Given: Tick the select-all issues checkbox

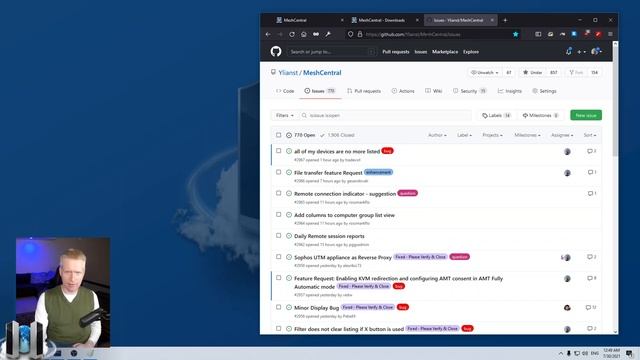Looking at the screenshot, I should tap(278, 135).
